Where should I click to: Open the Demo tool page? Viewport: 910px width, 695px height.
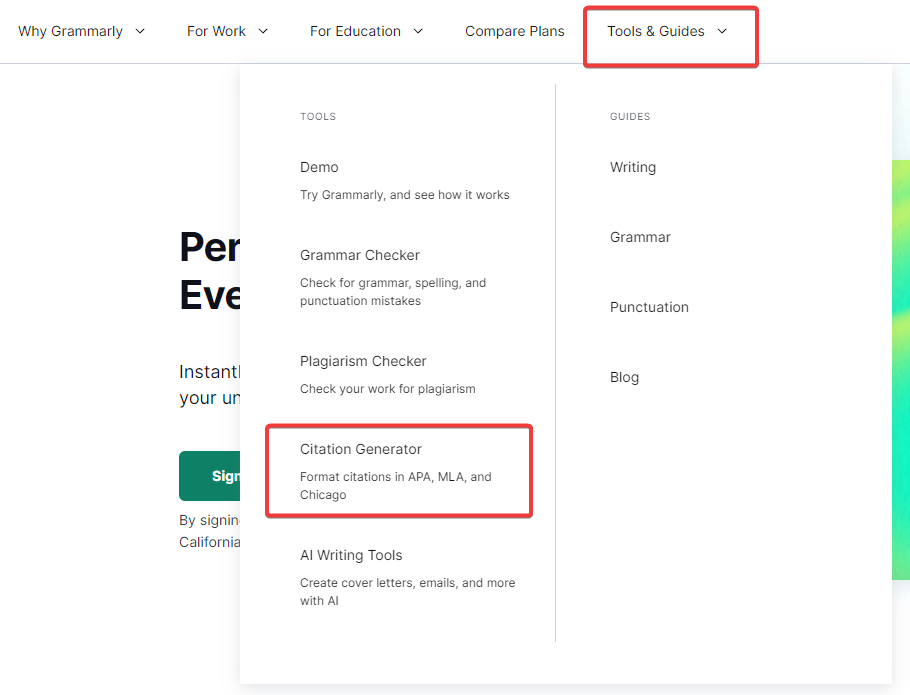click(x=319, y=167)
